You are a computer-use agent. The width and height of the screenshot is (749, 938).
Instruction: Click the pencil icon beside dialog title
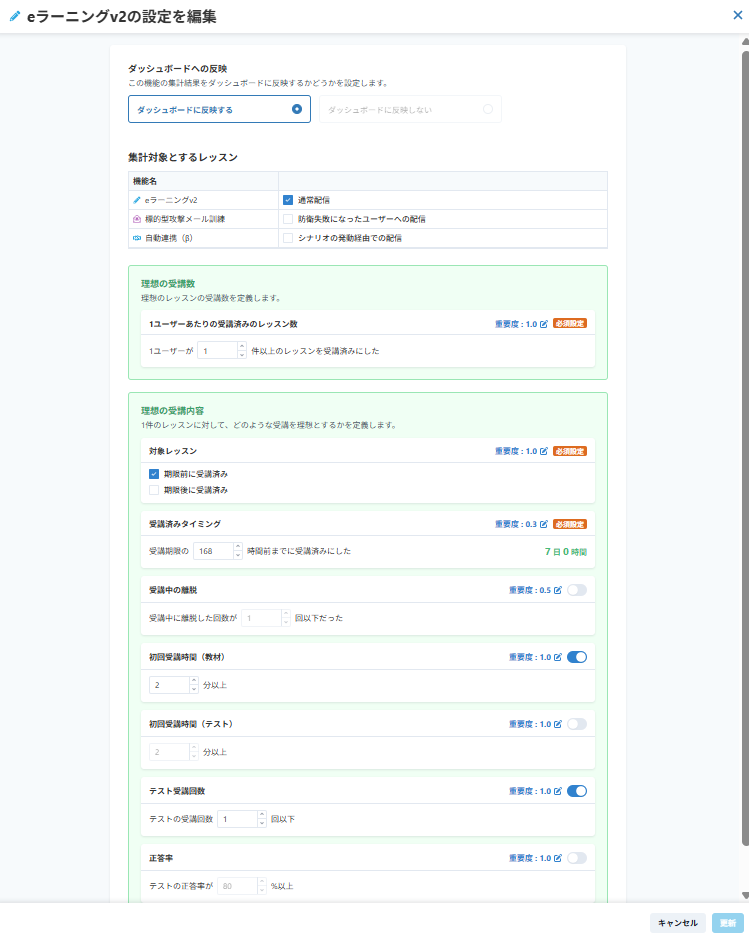pyautogui.click(x=15, y=16)
